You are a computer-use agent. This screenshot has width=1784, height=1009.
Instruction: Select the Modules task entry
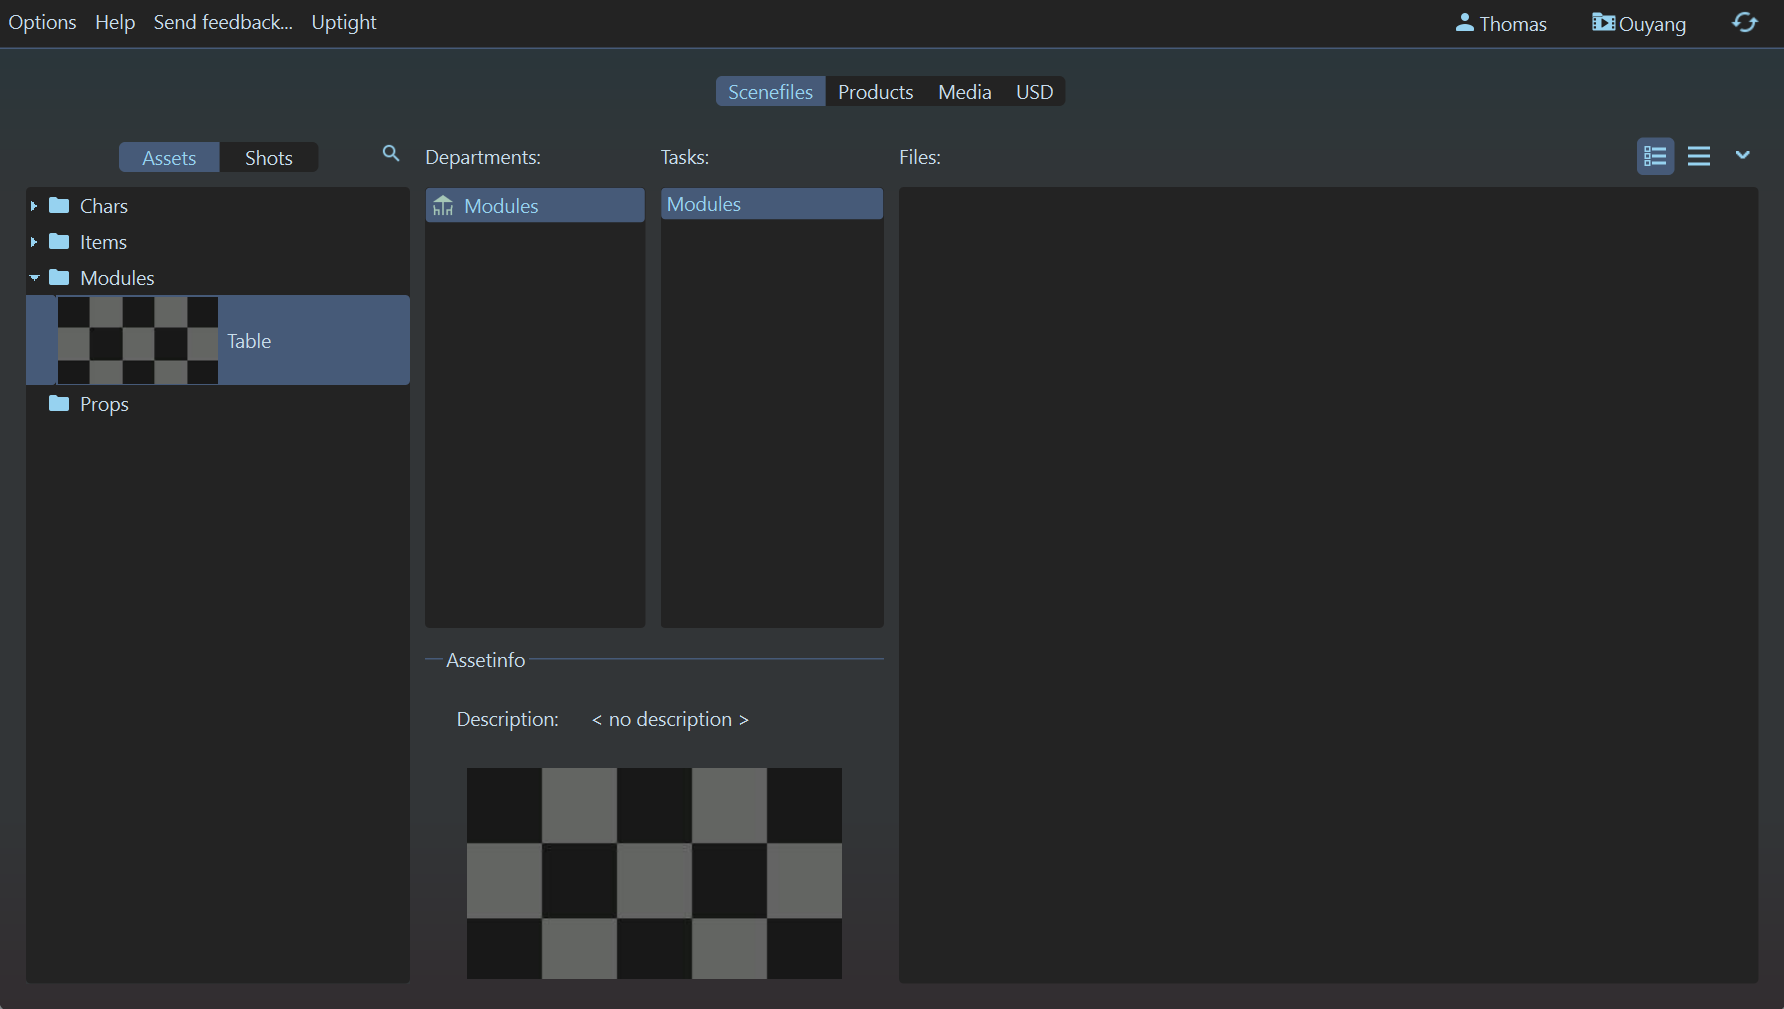(x=704, y=204)
